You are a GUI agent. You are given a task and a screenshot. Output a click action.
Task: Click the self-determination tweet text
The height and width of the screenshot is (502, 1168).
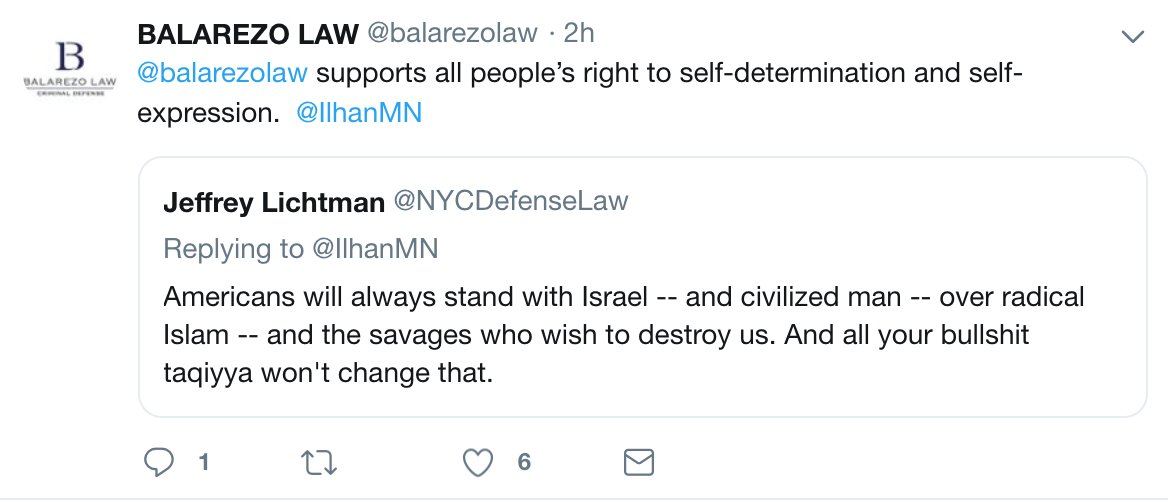[x=660, y=74]
